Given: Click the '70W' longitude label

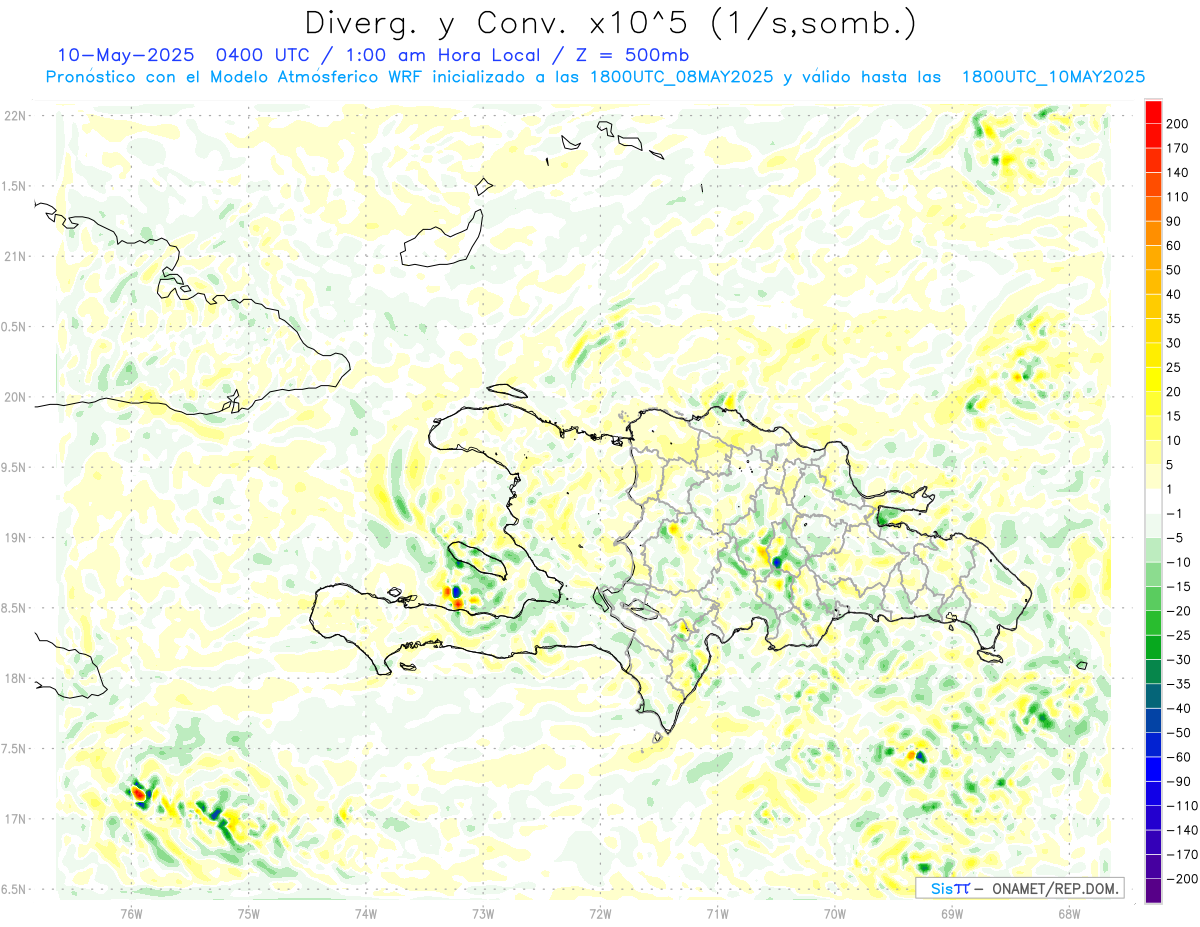Looking at the screenshot, I should coord(834,913).
